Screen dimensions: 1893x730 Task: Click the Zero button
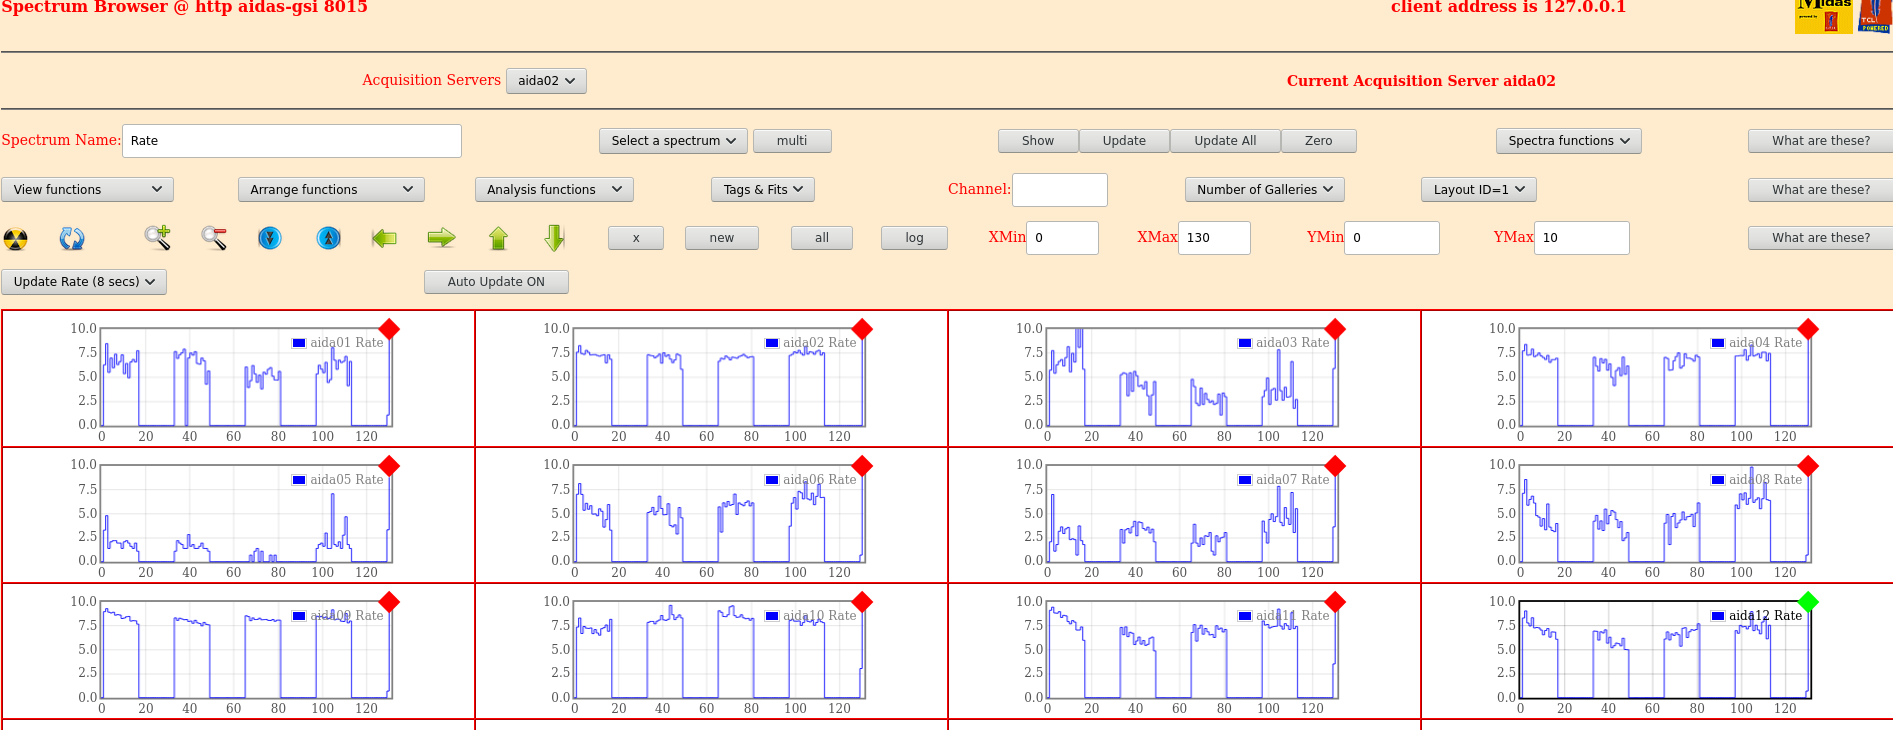click(1318, 141)
